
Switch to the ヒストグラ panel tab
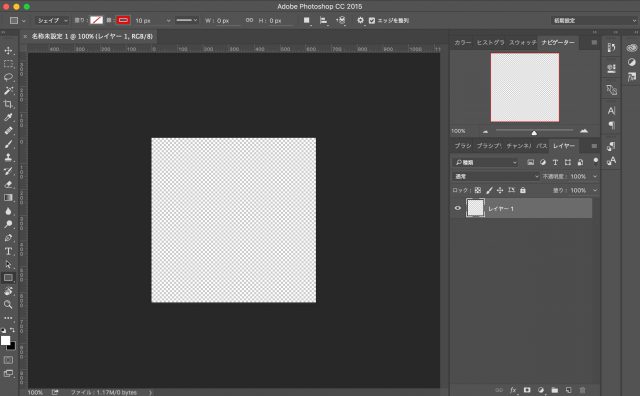(490, 42)
